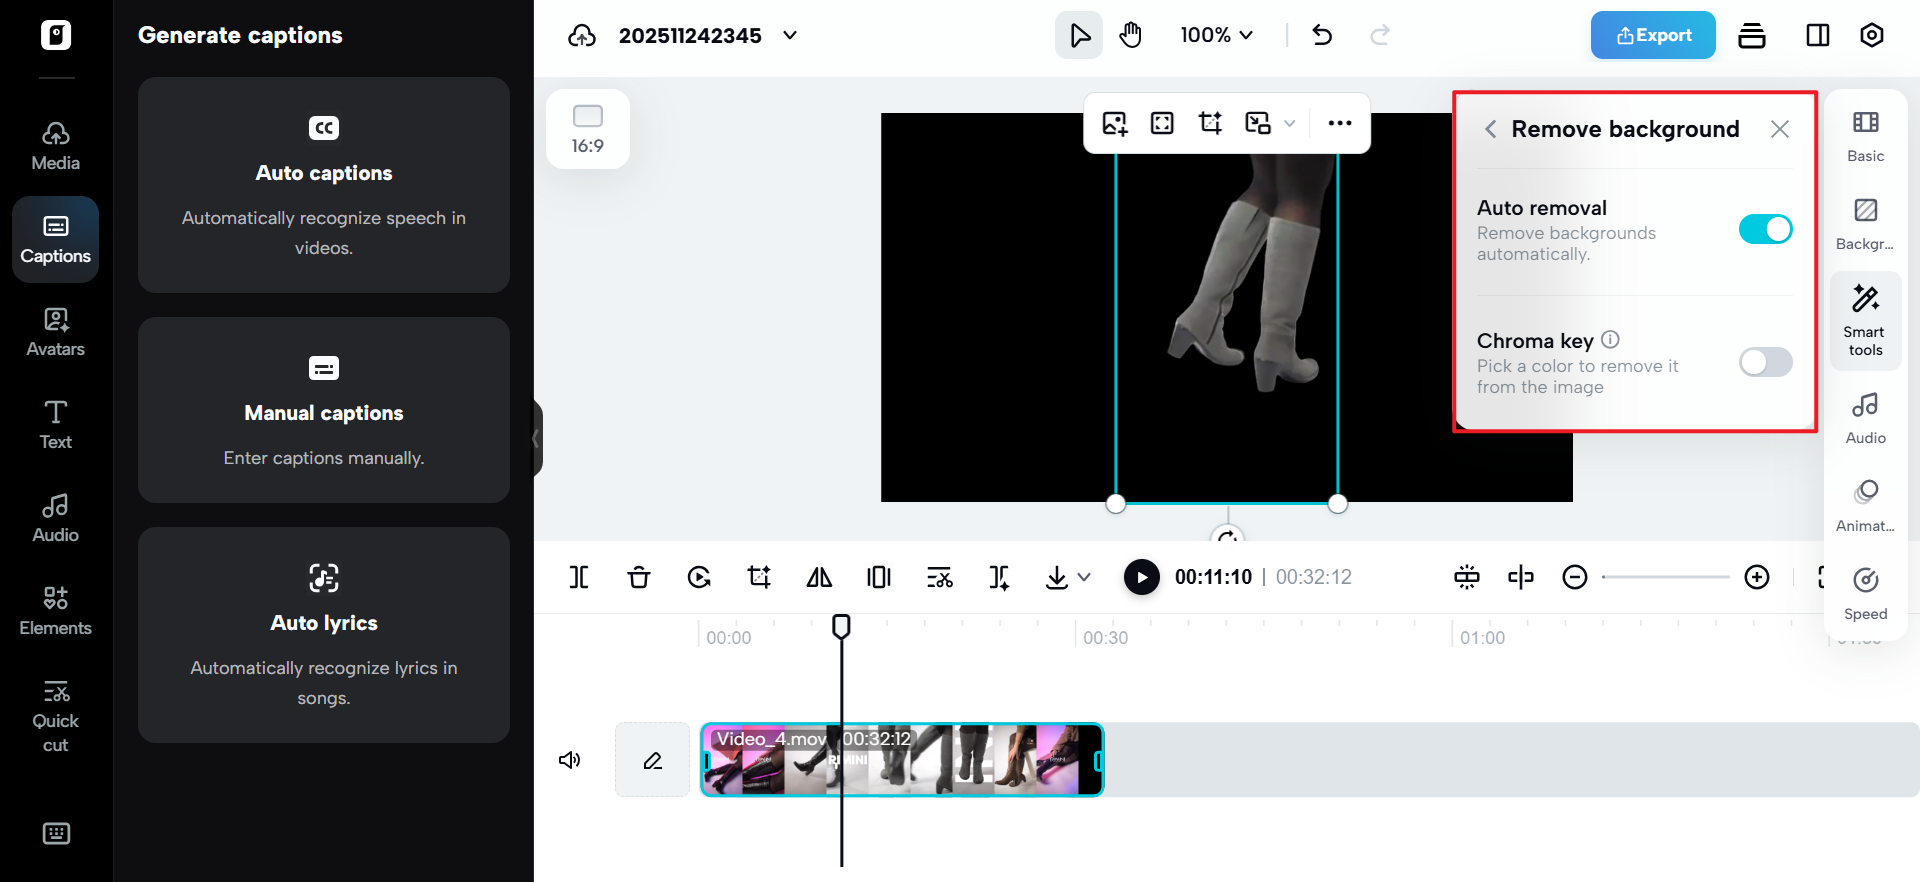Choose Manual captions card
This screenshot has height=882, width=1920.
point(324,410)
